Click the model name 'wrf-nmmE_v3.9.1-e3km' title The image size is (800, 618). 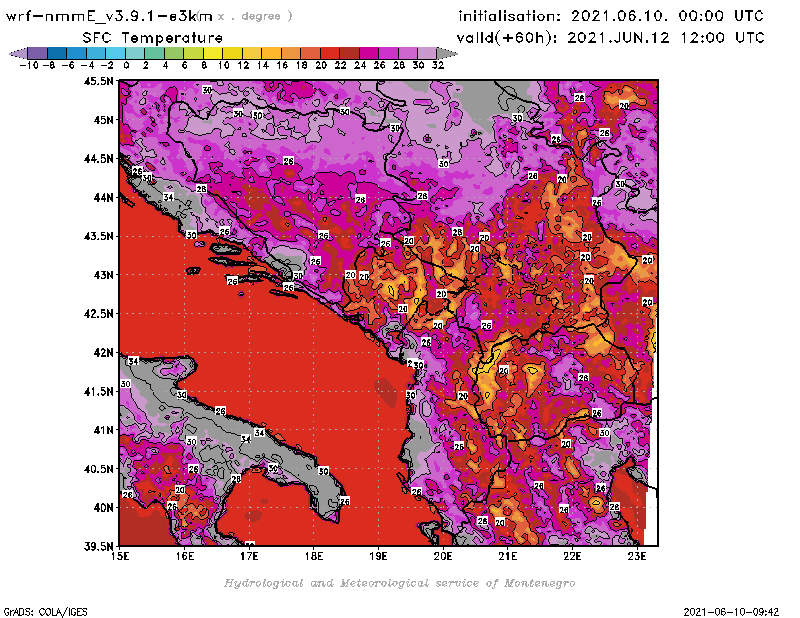(109, 16)
